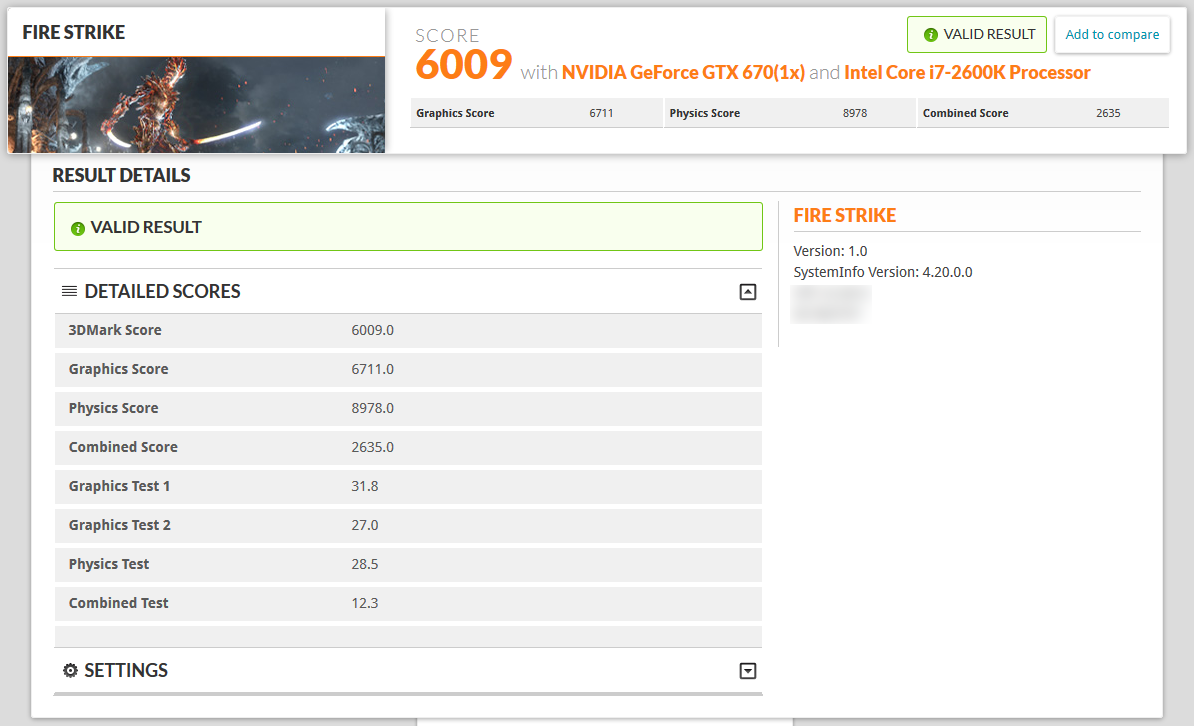1194x726 pixels.
Task: Click the DETAILED SCORES heading
Action: click(162, 292)
